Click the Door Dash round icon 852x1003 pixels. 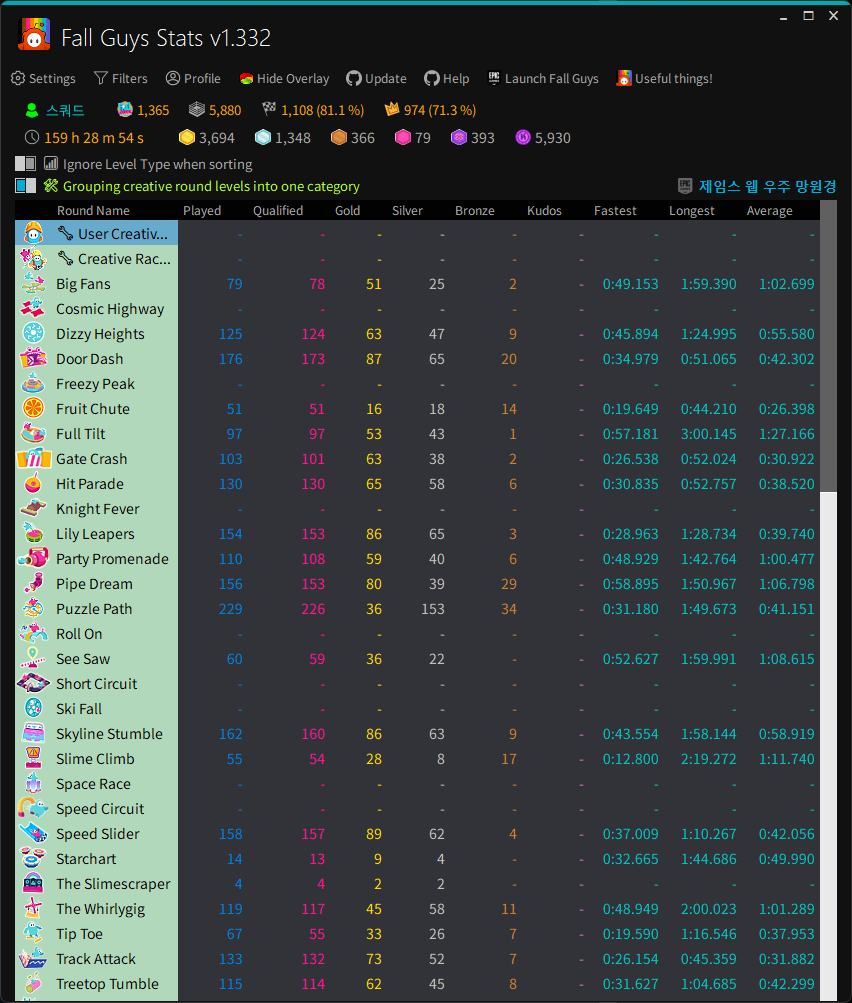[x=33, y=358]
